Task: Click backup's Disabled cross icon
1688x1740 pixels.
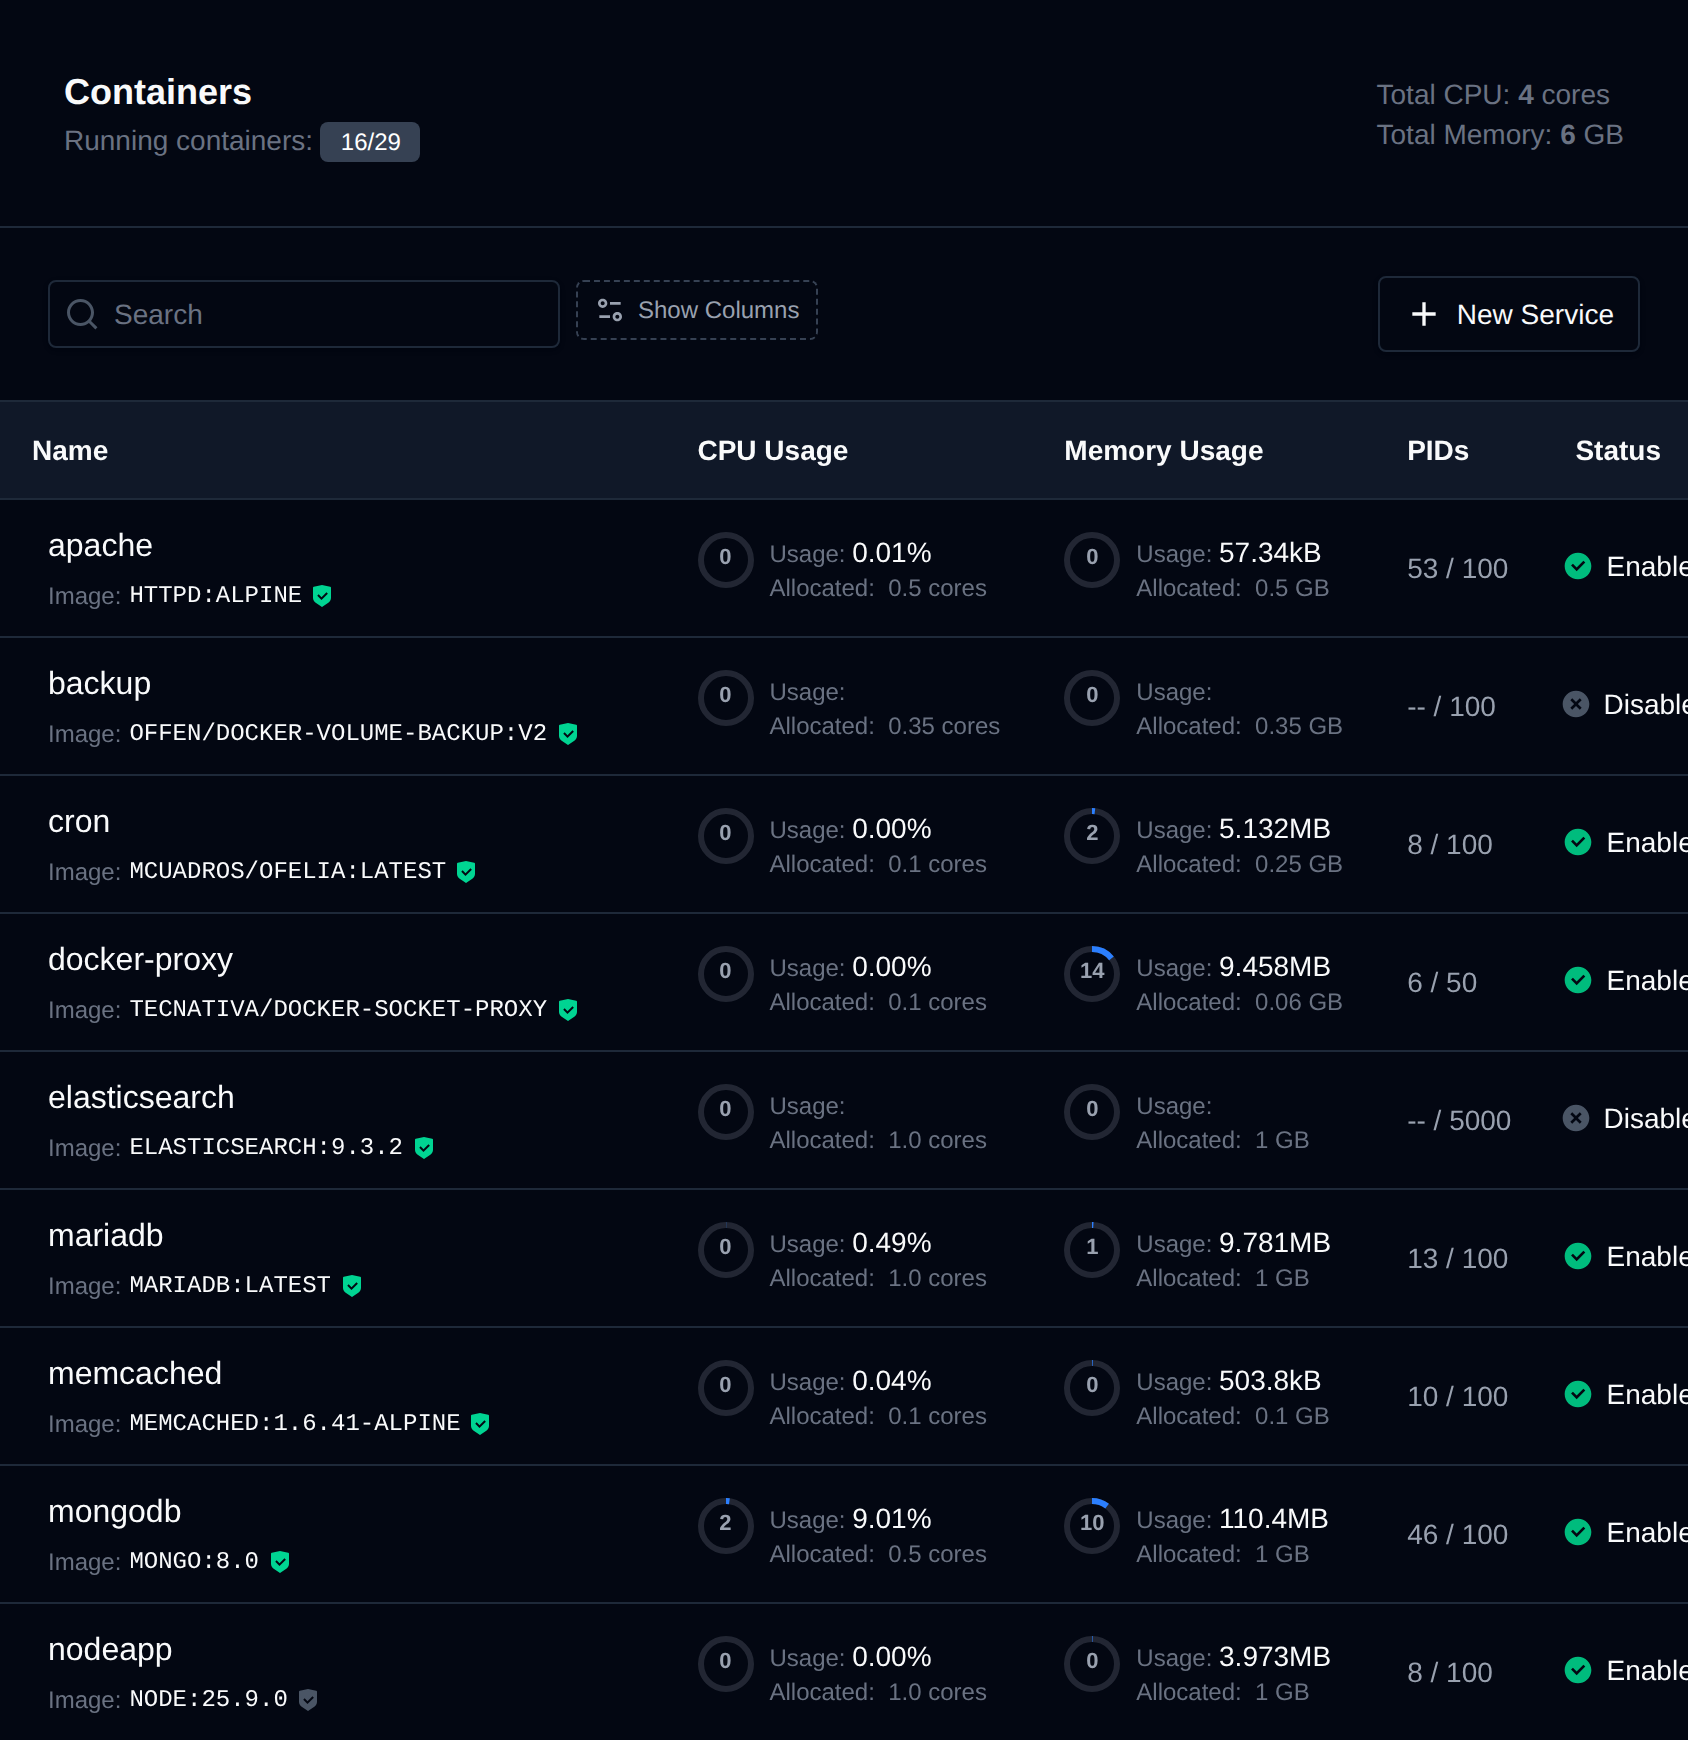Action: point(1576,704)
